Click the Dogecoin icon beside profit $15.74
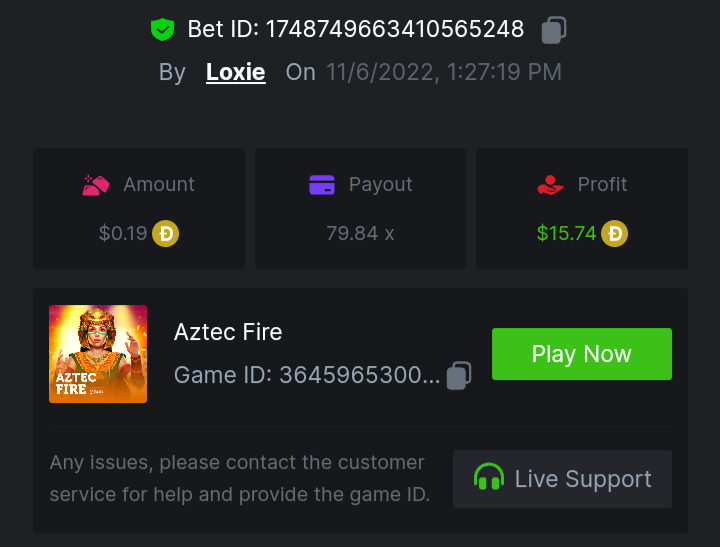Viewport: 720px width, 547px height. [x=614, y=234]
